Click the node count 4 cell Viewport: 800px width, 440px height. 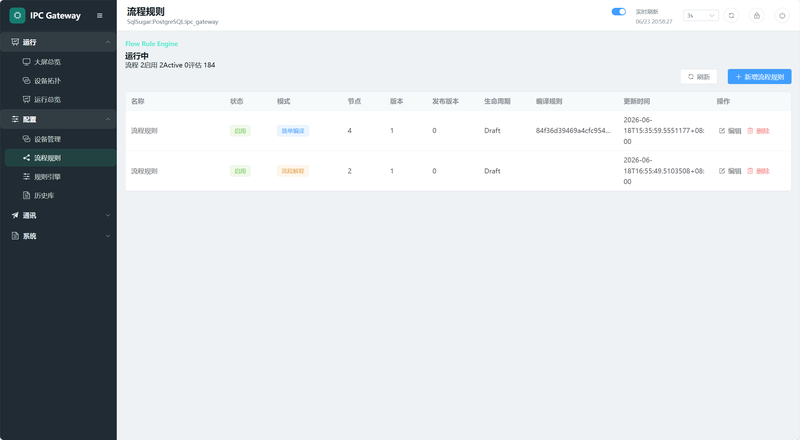(349, 131)
